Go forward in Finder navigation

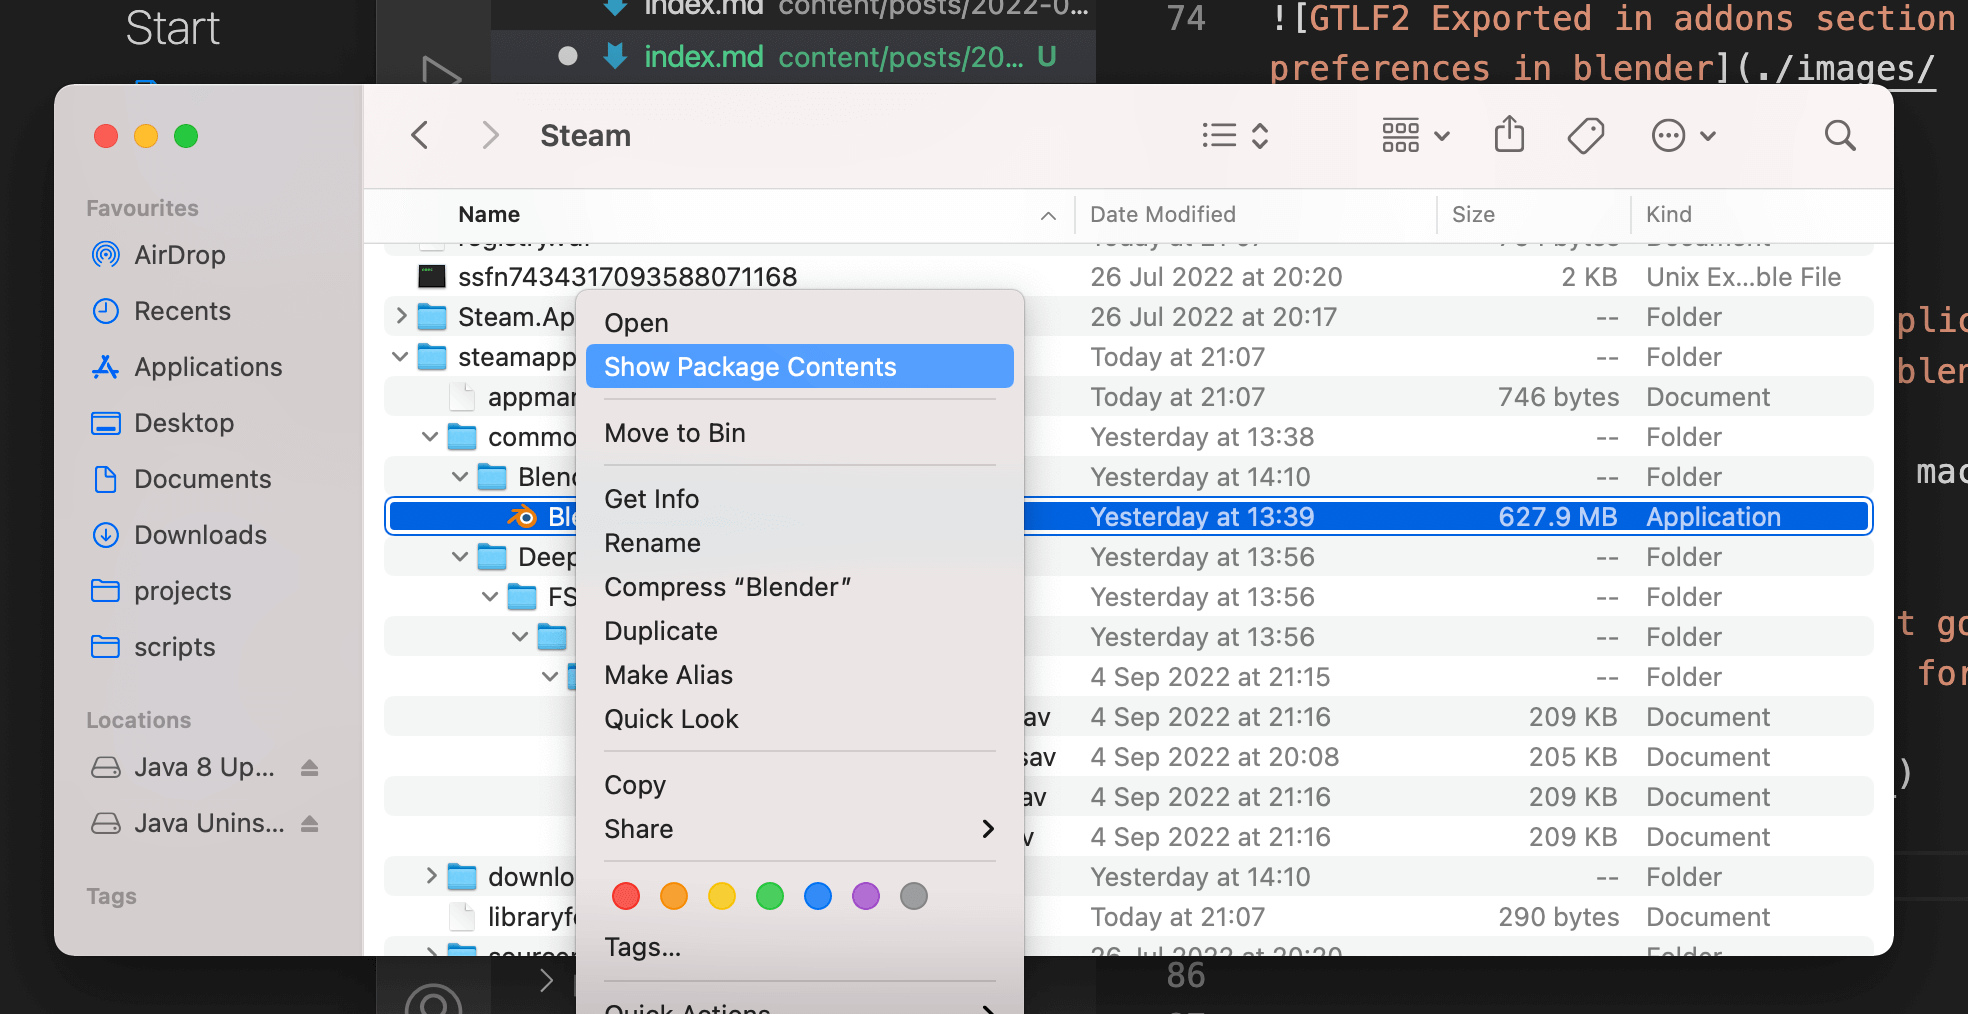pyautogui.click(x=490, y=135)
